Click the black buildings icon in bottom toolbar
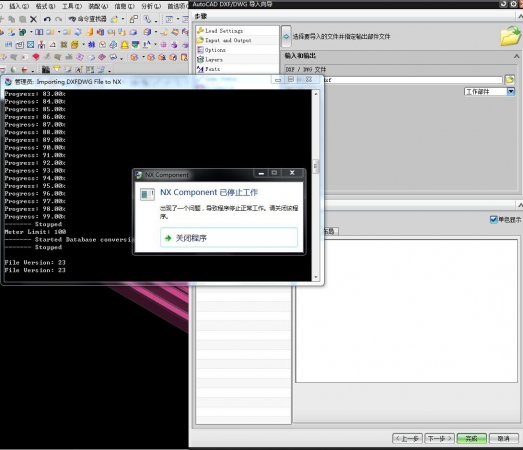 tap(46, 69)
